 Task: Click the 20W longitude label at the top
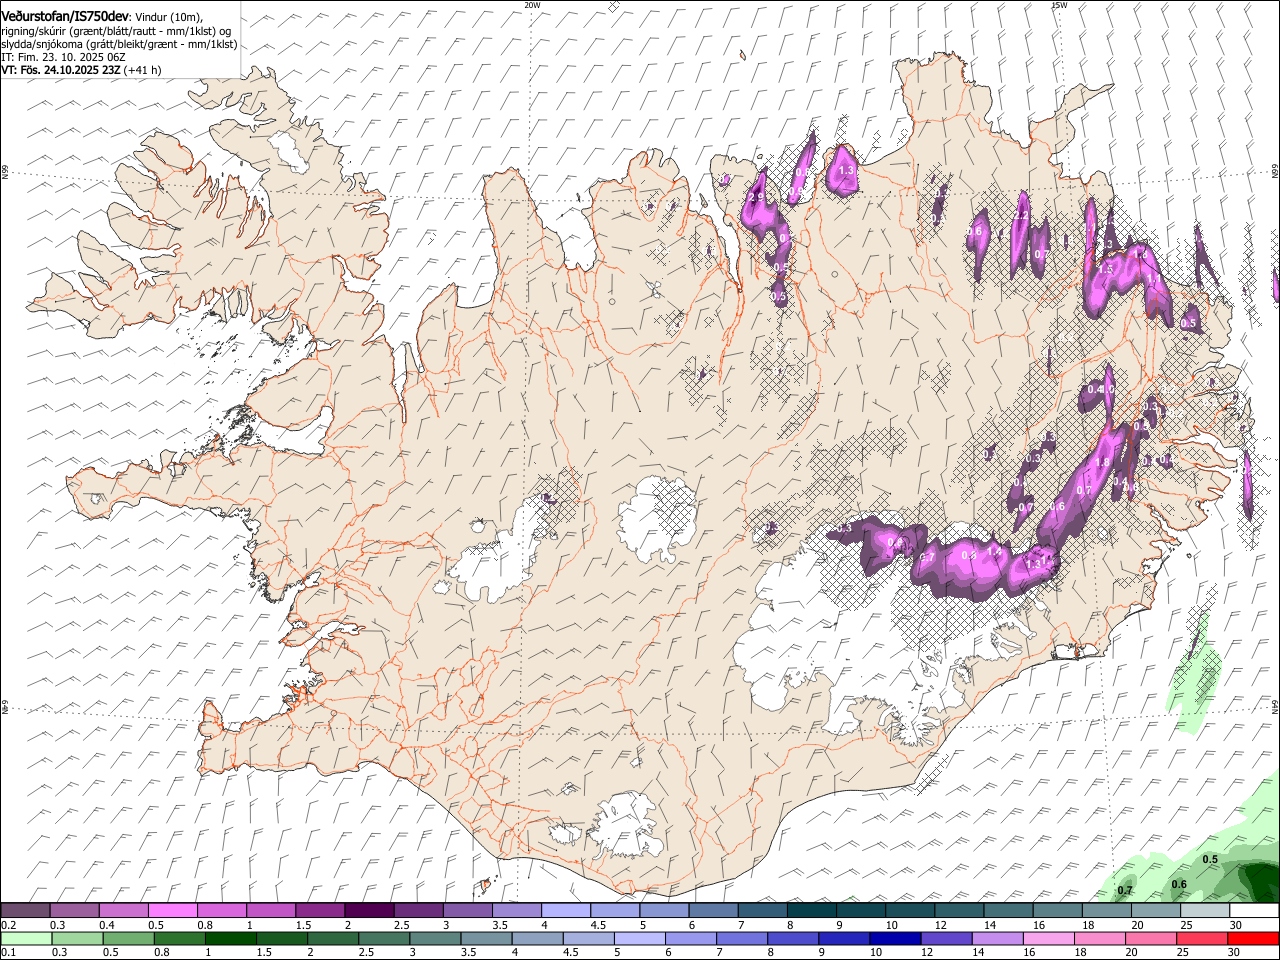533,4
